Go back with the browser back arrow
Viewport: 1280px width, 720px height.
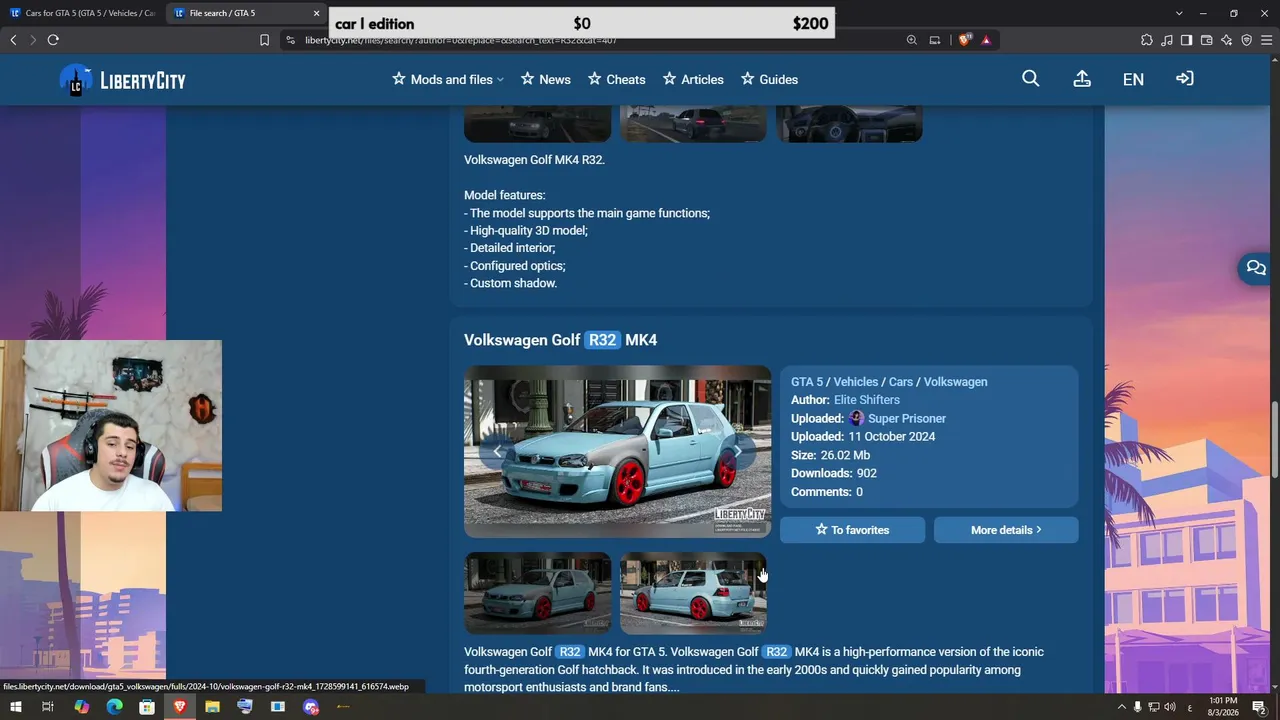click(13, 40)
